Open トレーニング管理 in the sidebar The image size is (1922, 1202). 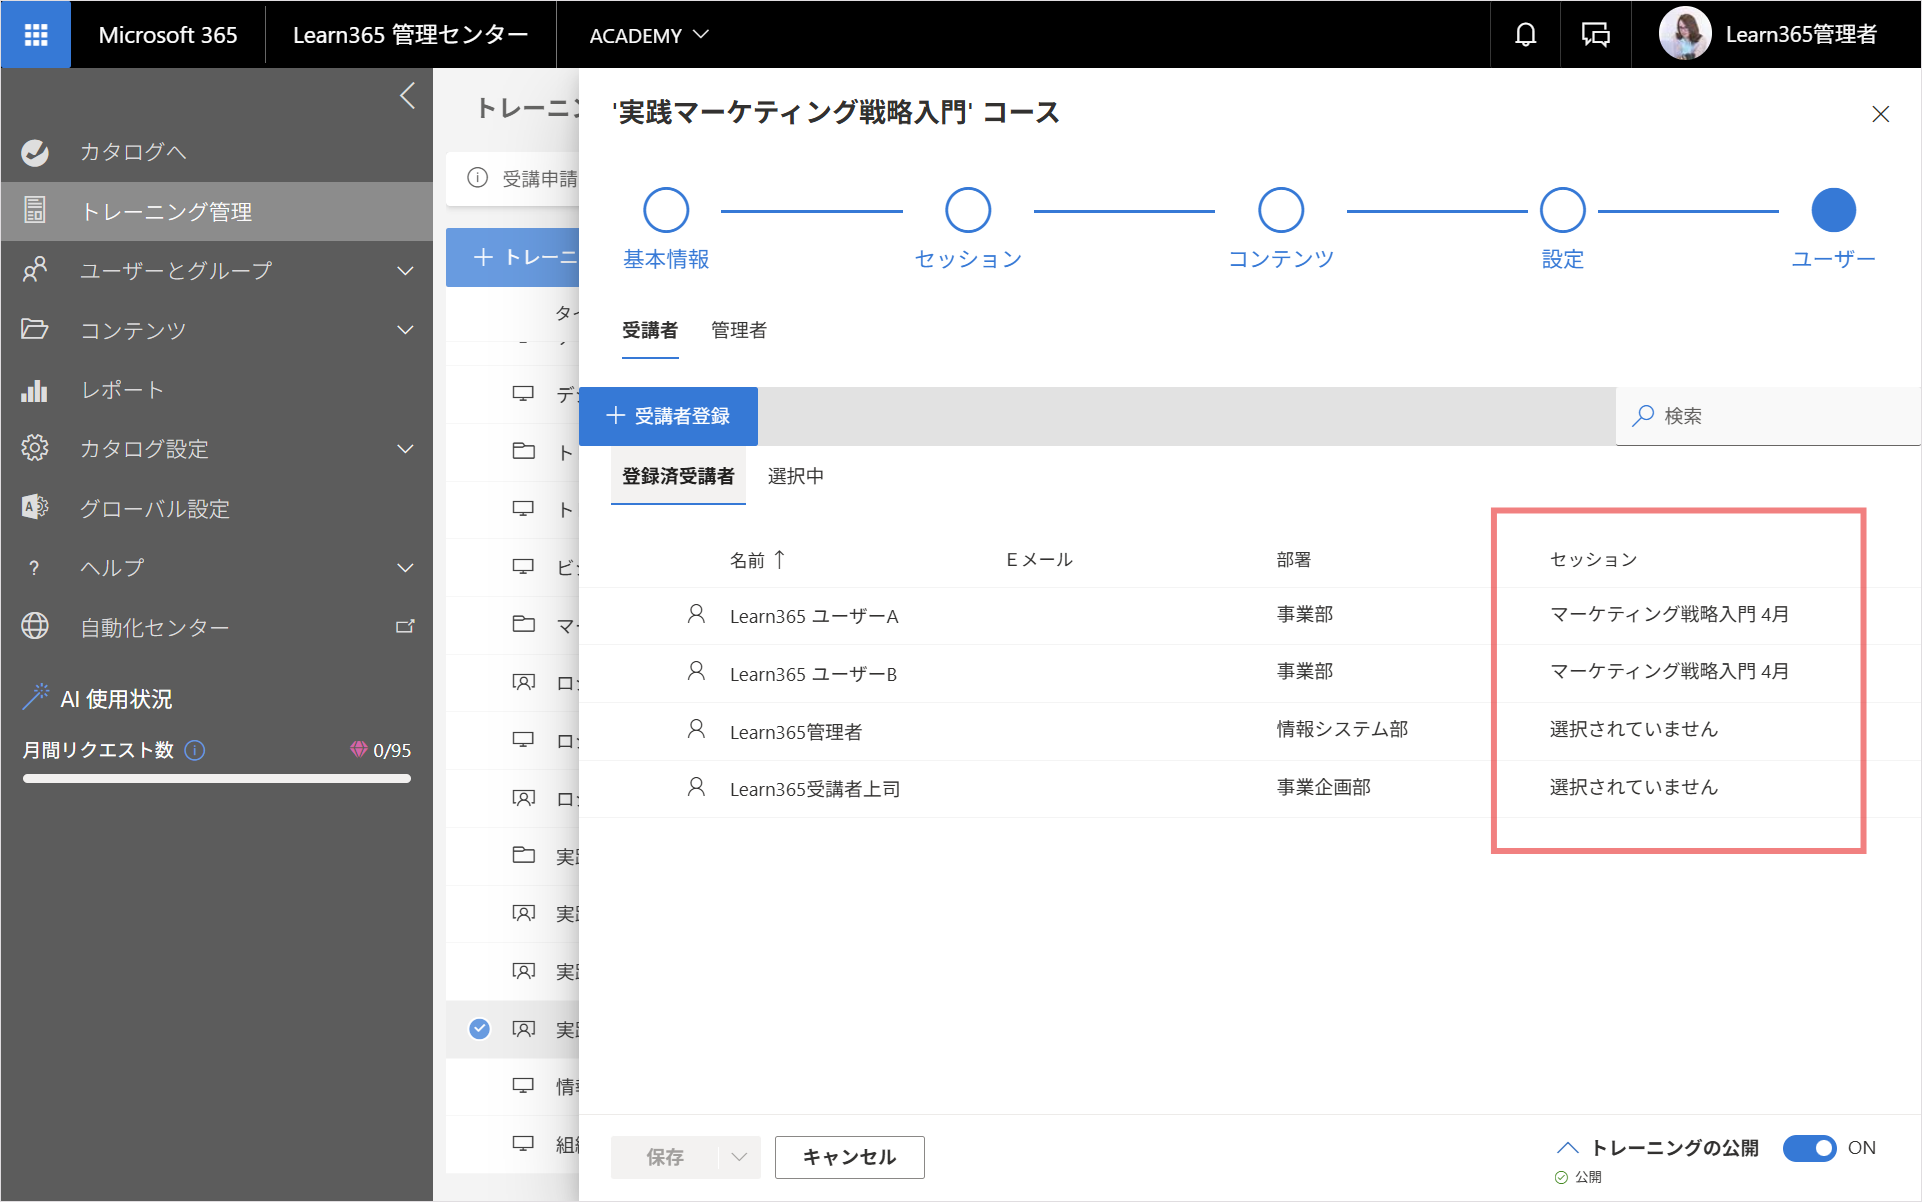point(217,211)
